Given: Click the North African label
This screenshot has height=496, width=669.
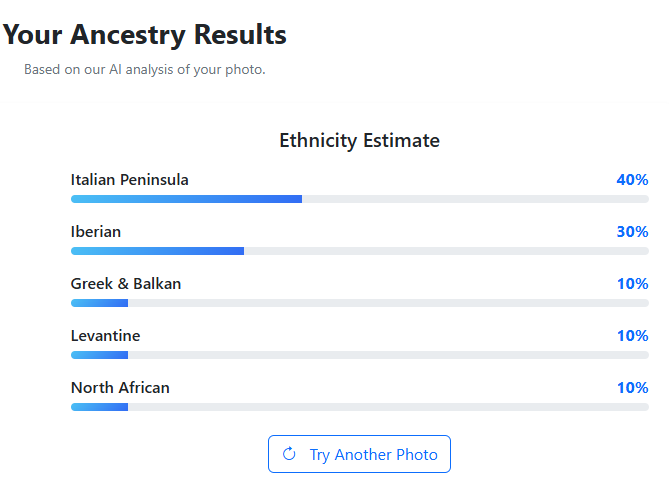Looking at the screenshot, I should [x=120, y=388].
